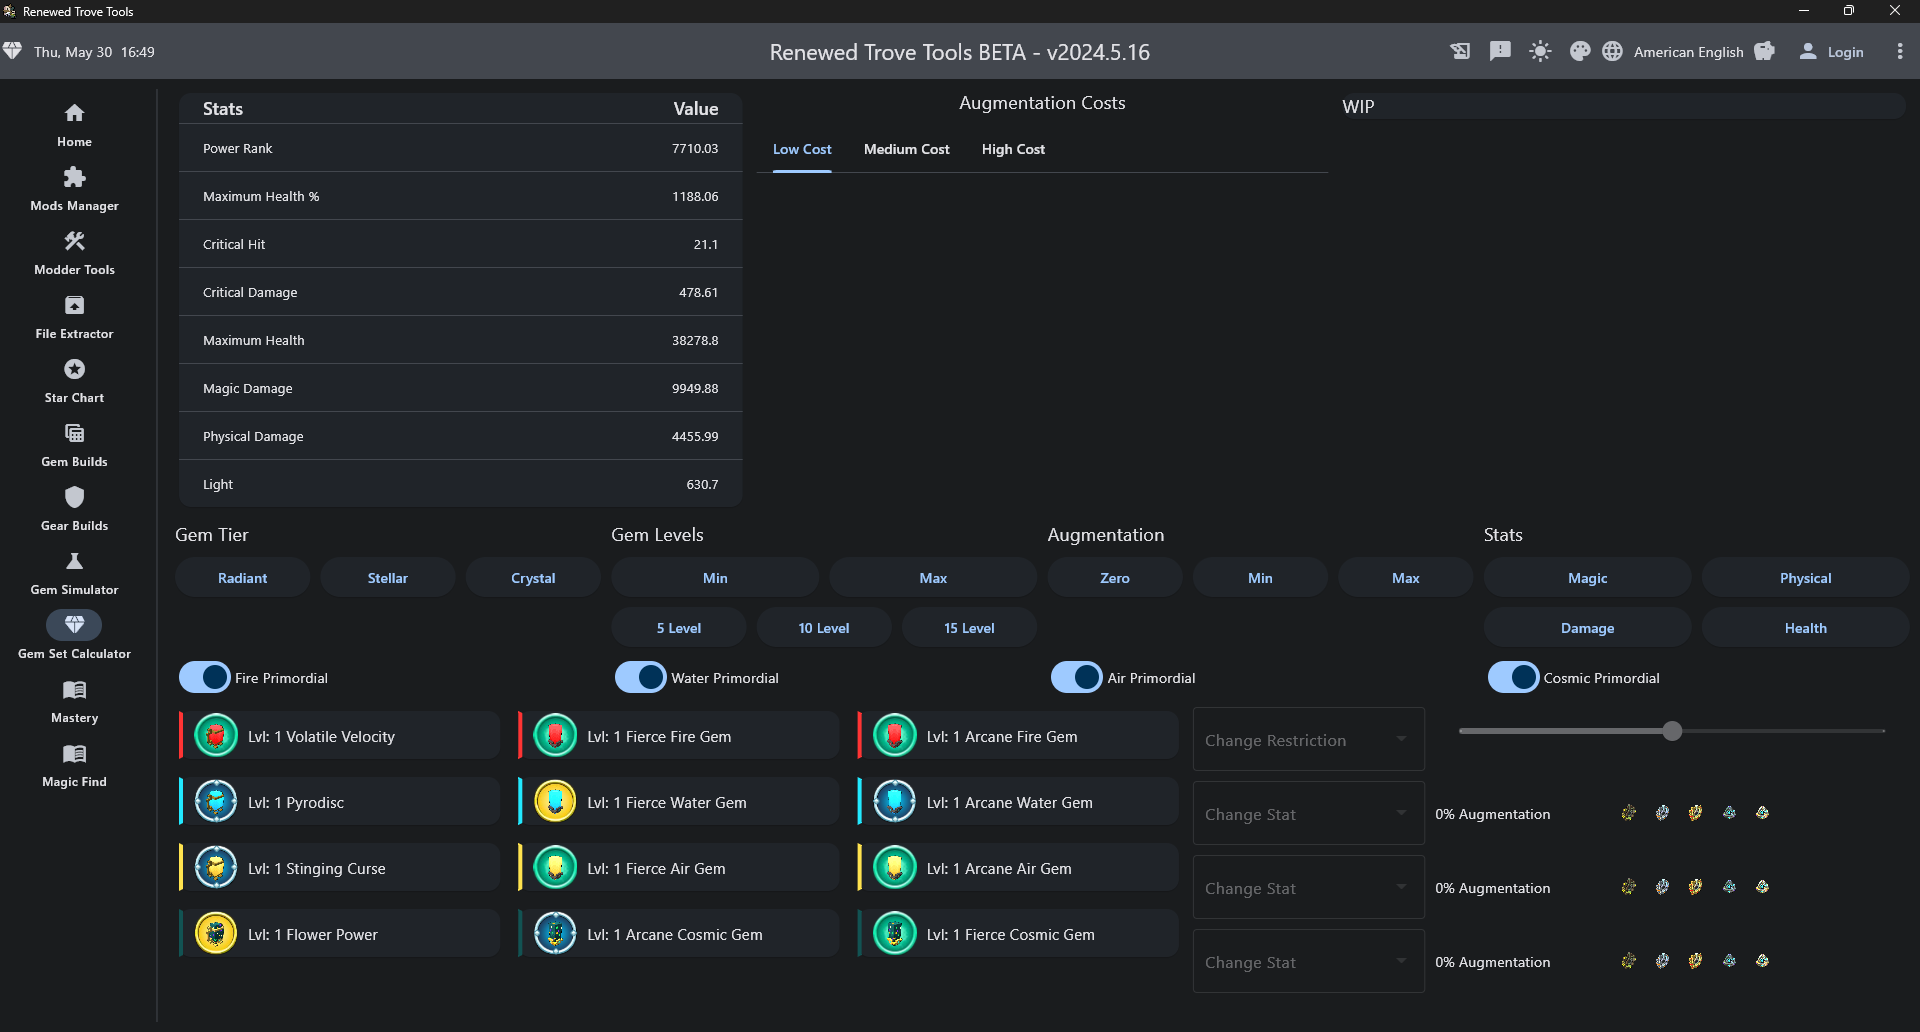The width and height of the screenshot is (1920, 1032).
Task: Click the light theme sun icon
Action: click(1540, 52)
